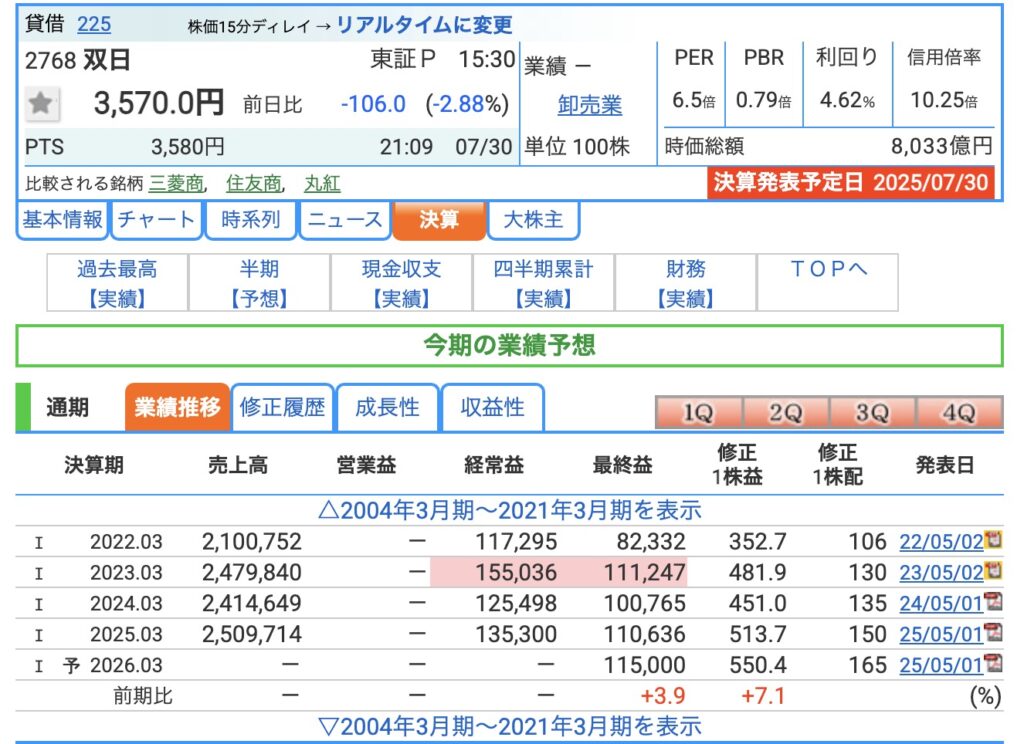Open 25/05/01 link on 2026.03 row
1024x744 pixels.
(x=941, y=665)
